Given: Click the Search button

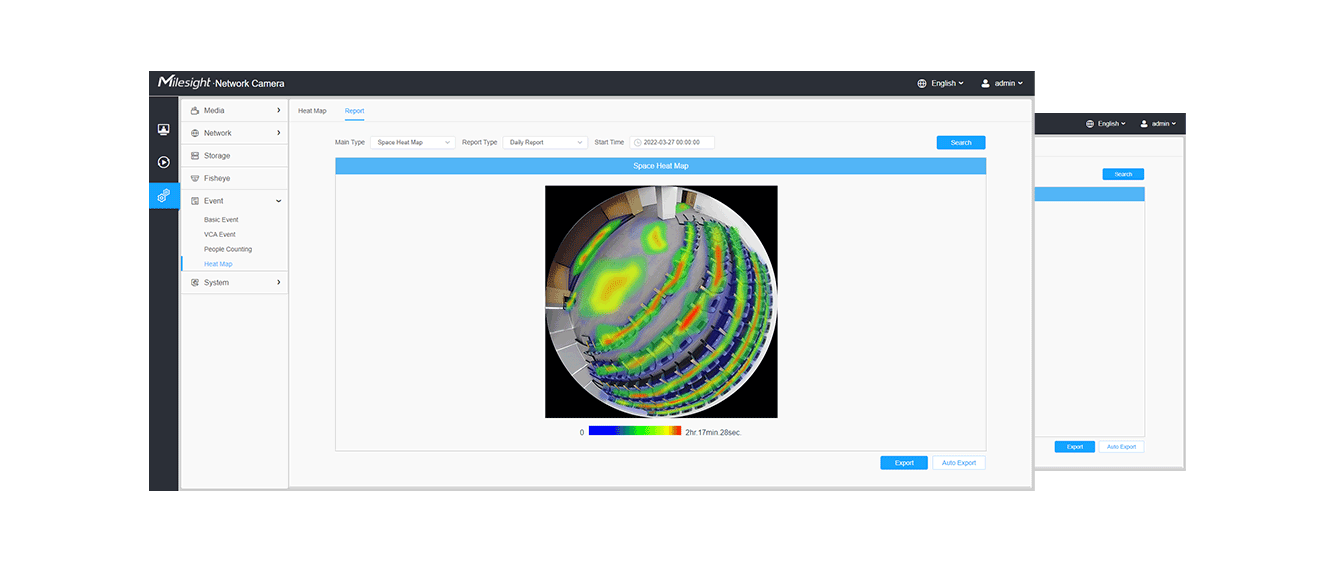Looking at the screenshot, I should pos(960,143).
